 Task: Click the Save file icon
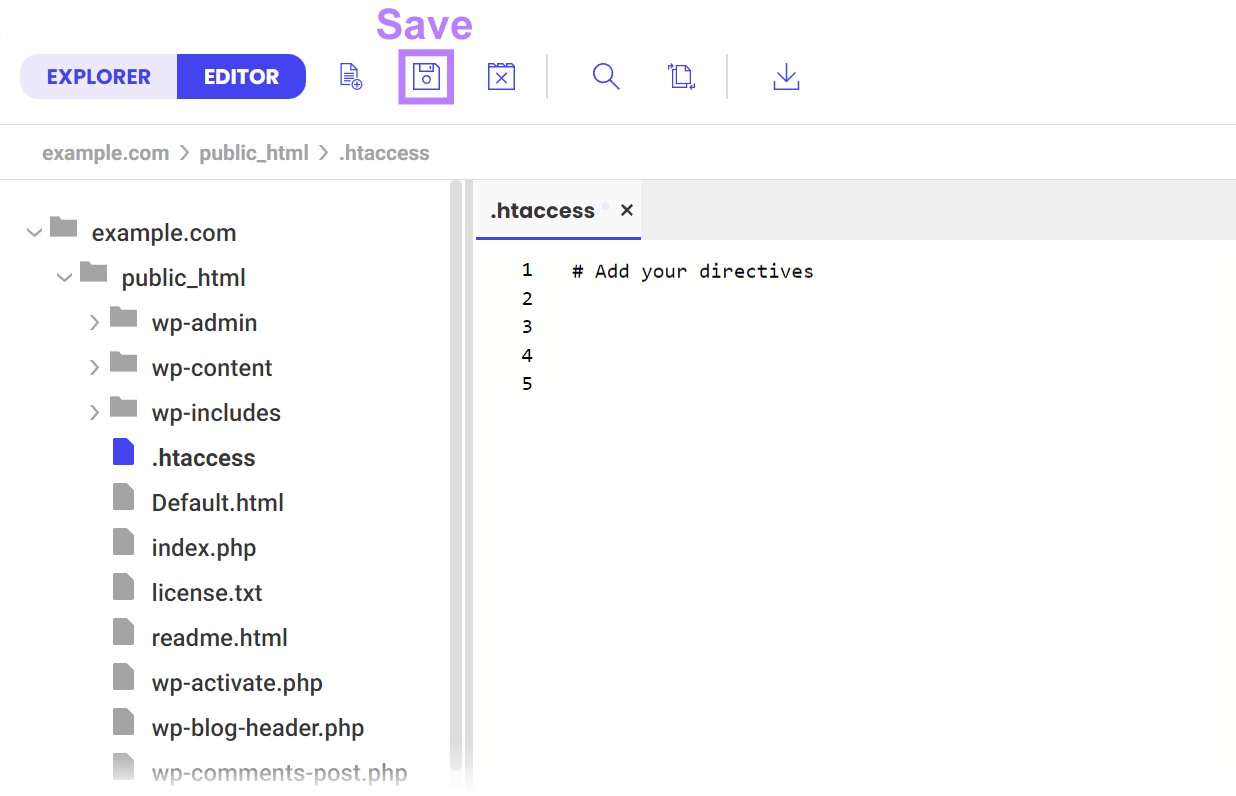click(x=426, y=76)
